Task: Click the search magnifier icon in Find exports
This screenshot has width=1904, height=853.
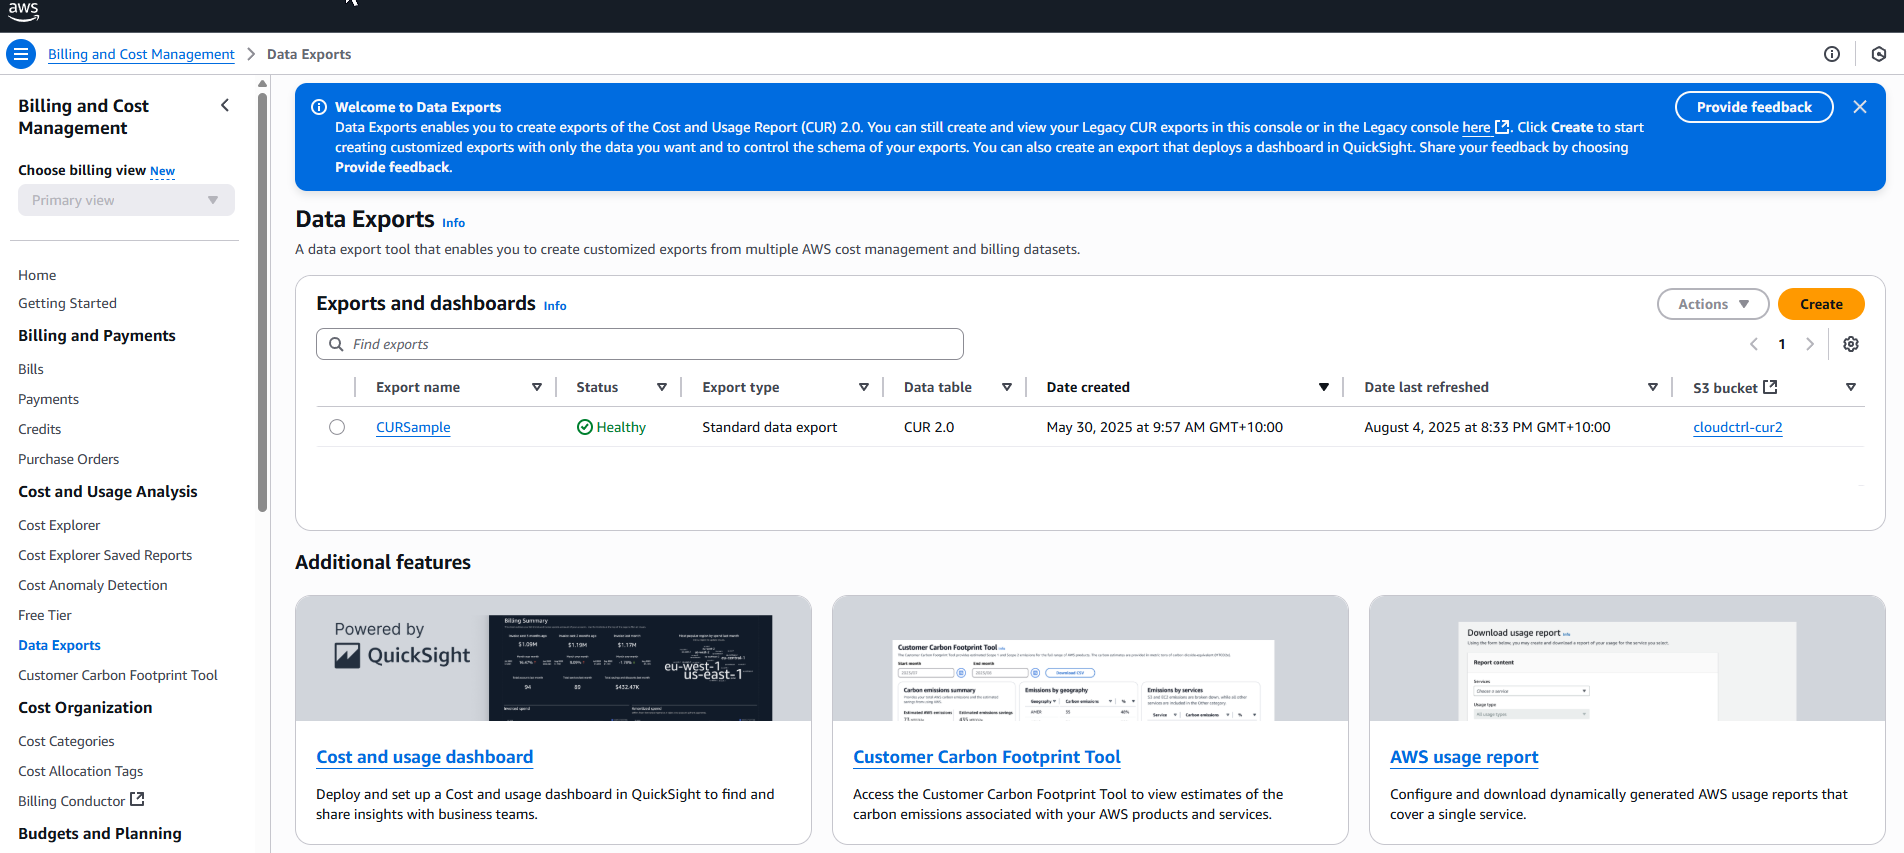Action: pyautogui.click(x=336, y=344)
